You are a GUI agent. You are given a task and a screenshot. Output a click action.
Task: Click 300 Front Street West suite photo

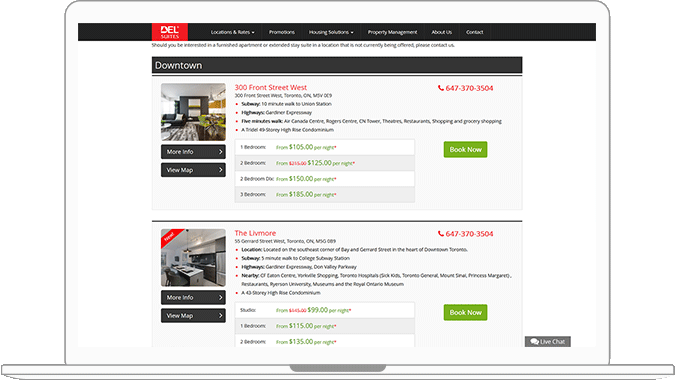click(193, 112)
